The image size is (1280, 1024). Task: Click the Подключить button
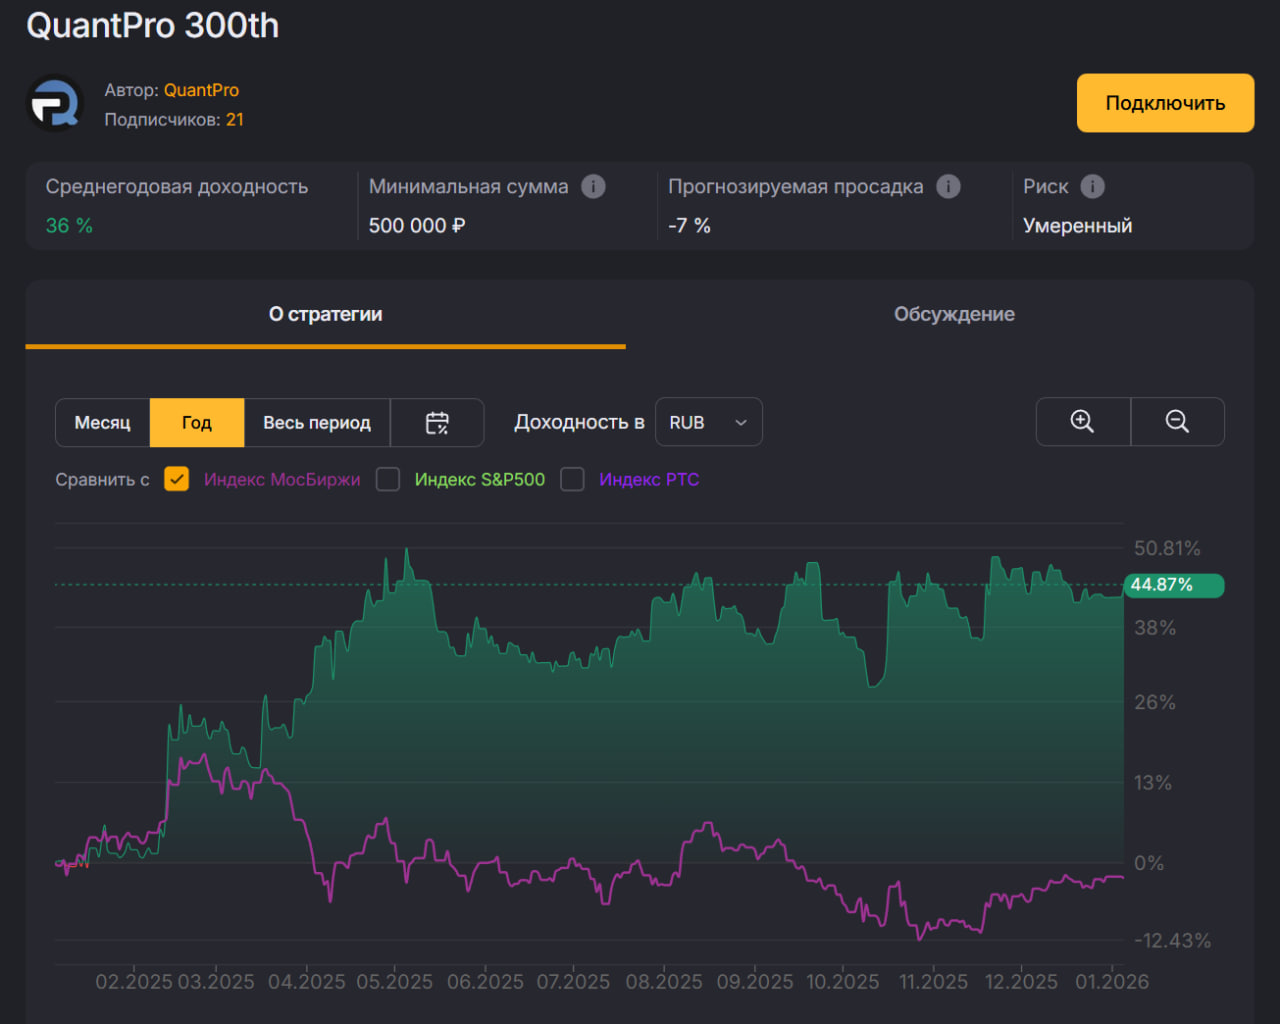[1165, 103]
